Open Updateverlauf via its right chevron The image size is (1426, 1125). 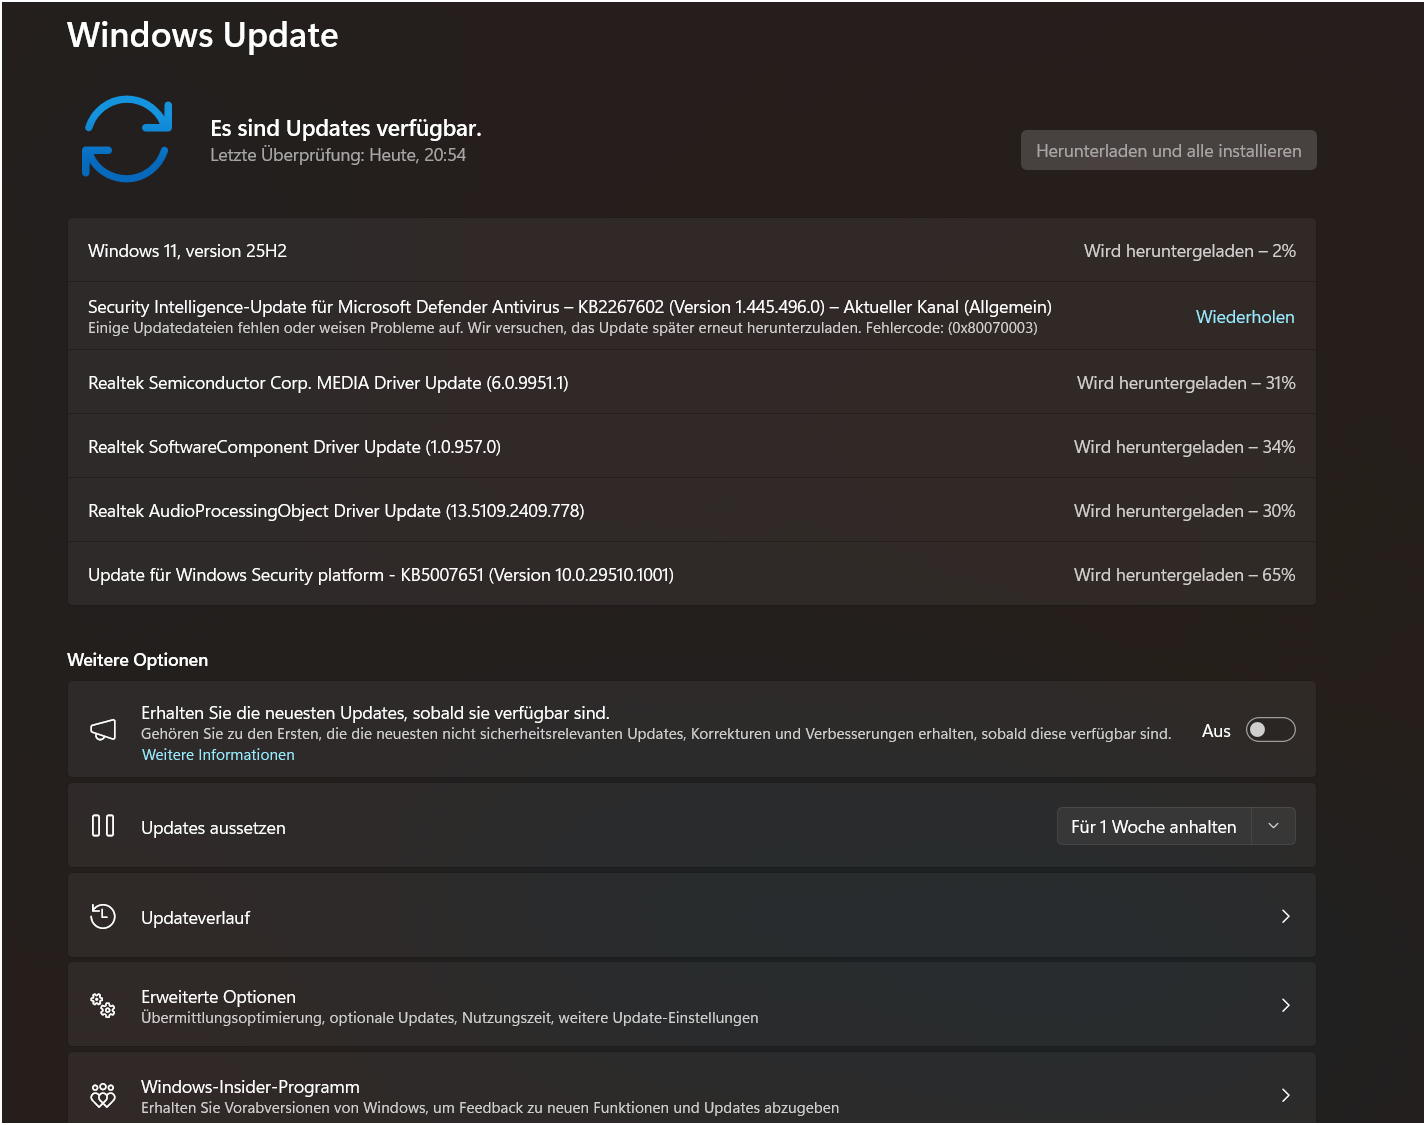[x=1285, y=916]
